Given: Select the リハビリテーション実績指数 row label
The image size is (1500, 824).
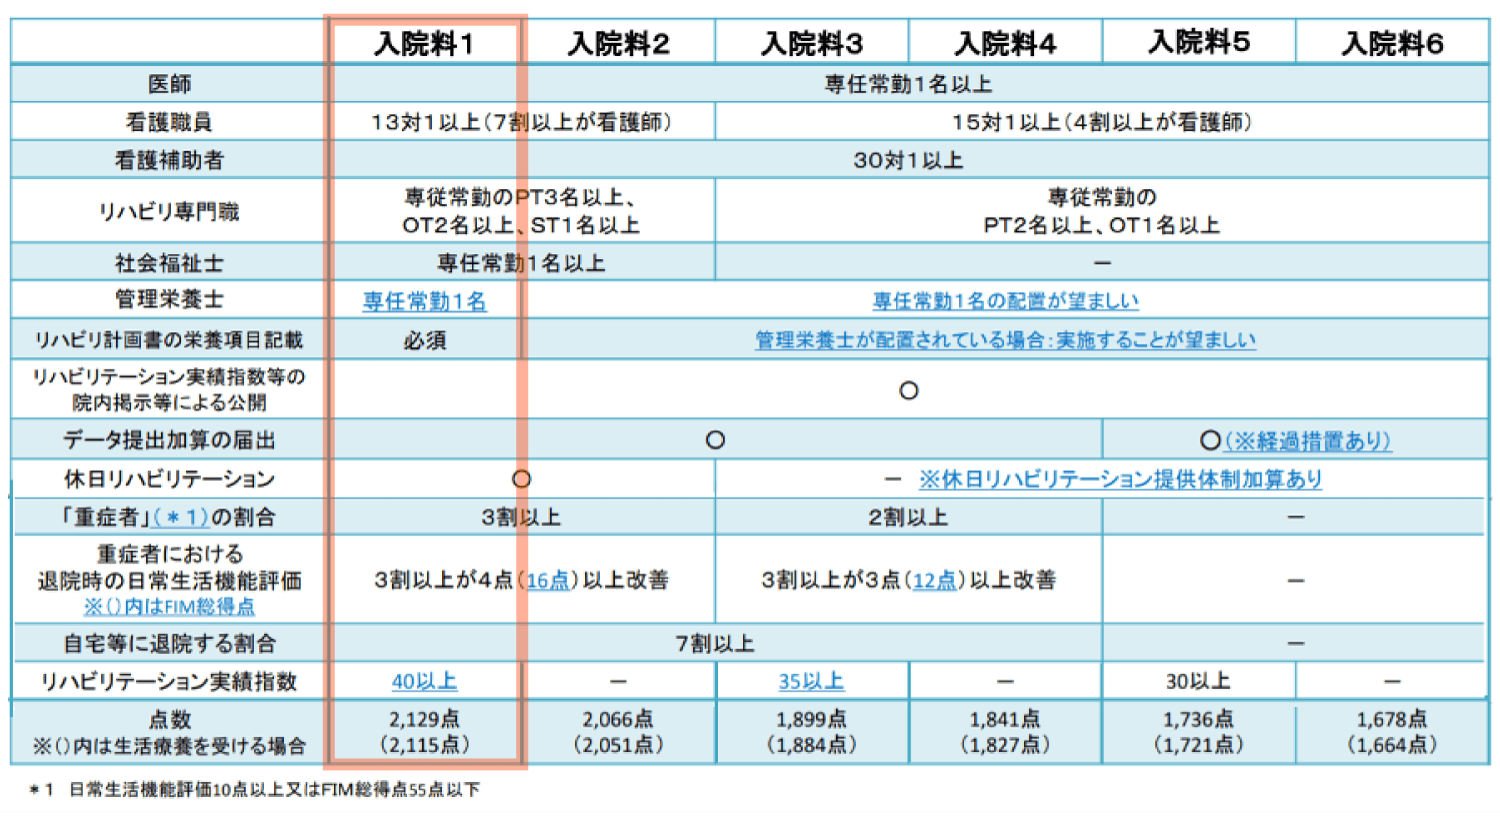Looking at the screenshot, I should coord(169,681).
